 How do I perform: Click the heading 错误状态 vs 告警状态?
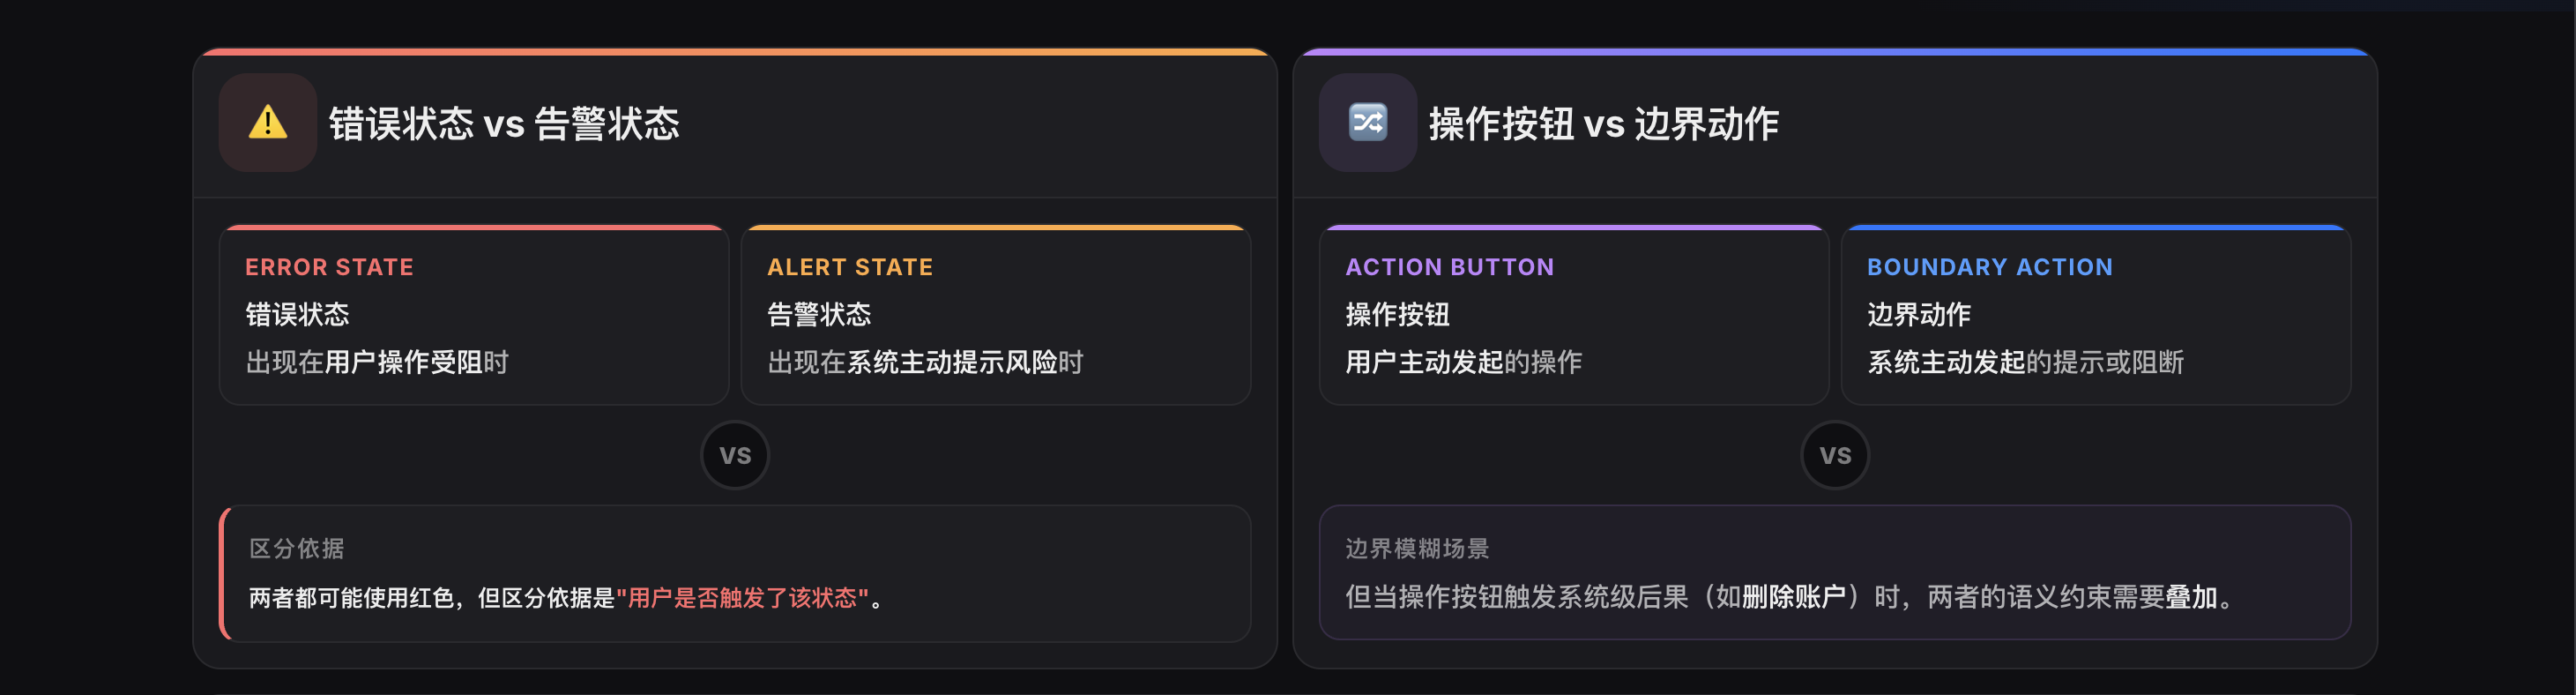click(x=504, y=124)
